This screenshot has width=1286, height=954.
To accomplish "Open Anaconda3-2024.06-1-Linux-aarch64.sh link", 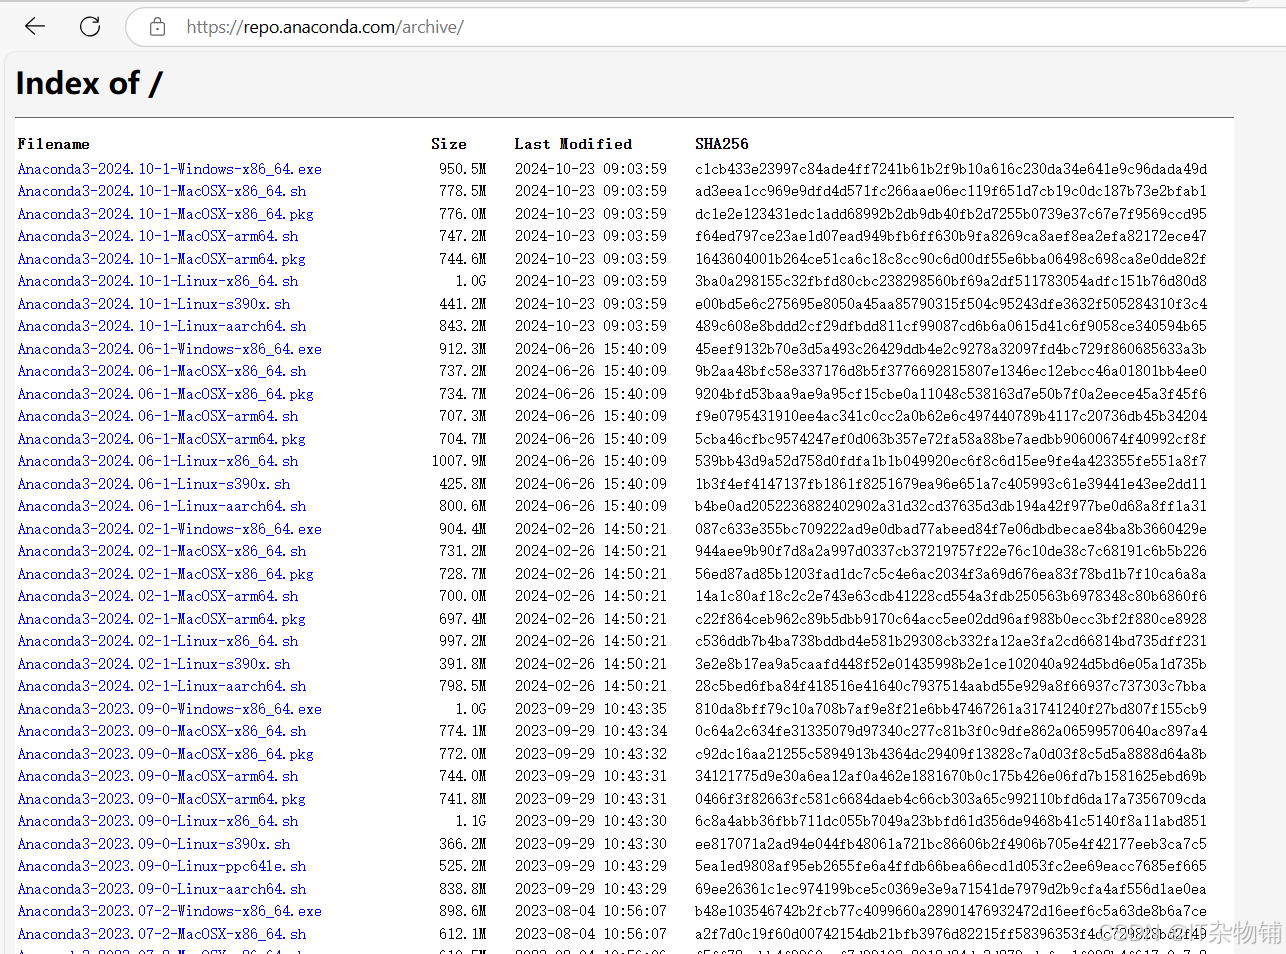I will pyautogui.click(x=162, y=506).
